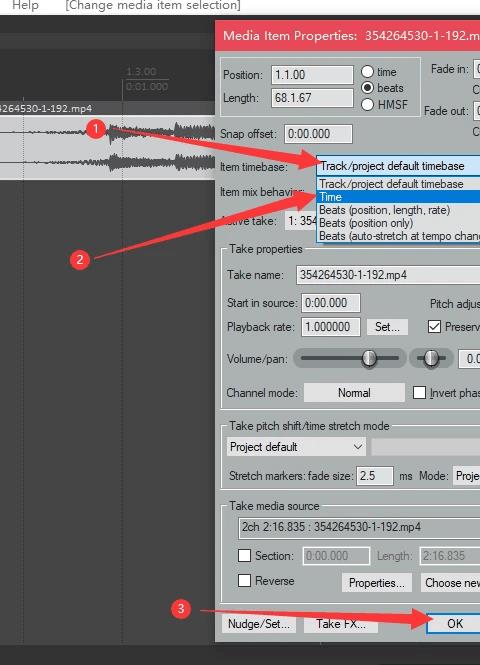Click the Length input field
480x665 pixels.
click(x=312, y=98)
